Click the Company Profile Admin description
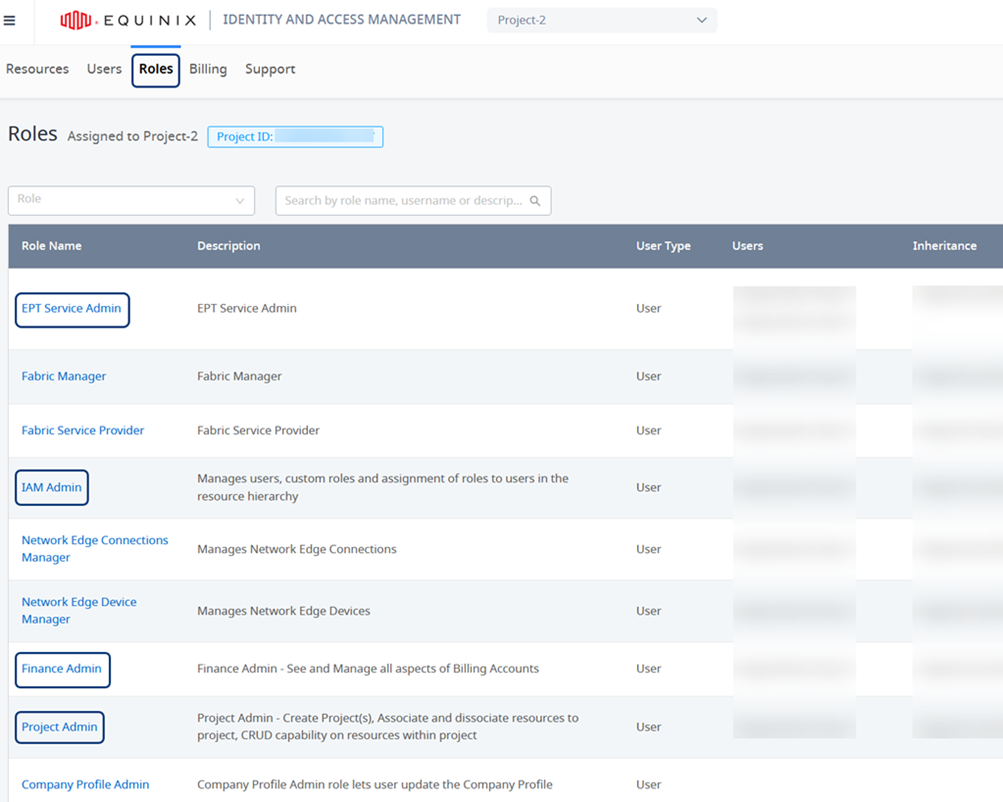 pyautogui.click(x=375, y=785)
